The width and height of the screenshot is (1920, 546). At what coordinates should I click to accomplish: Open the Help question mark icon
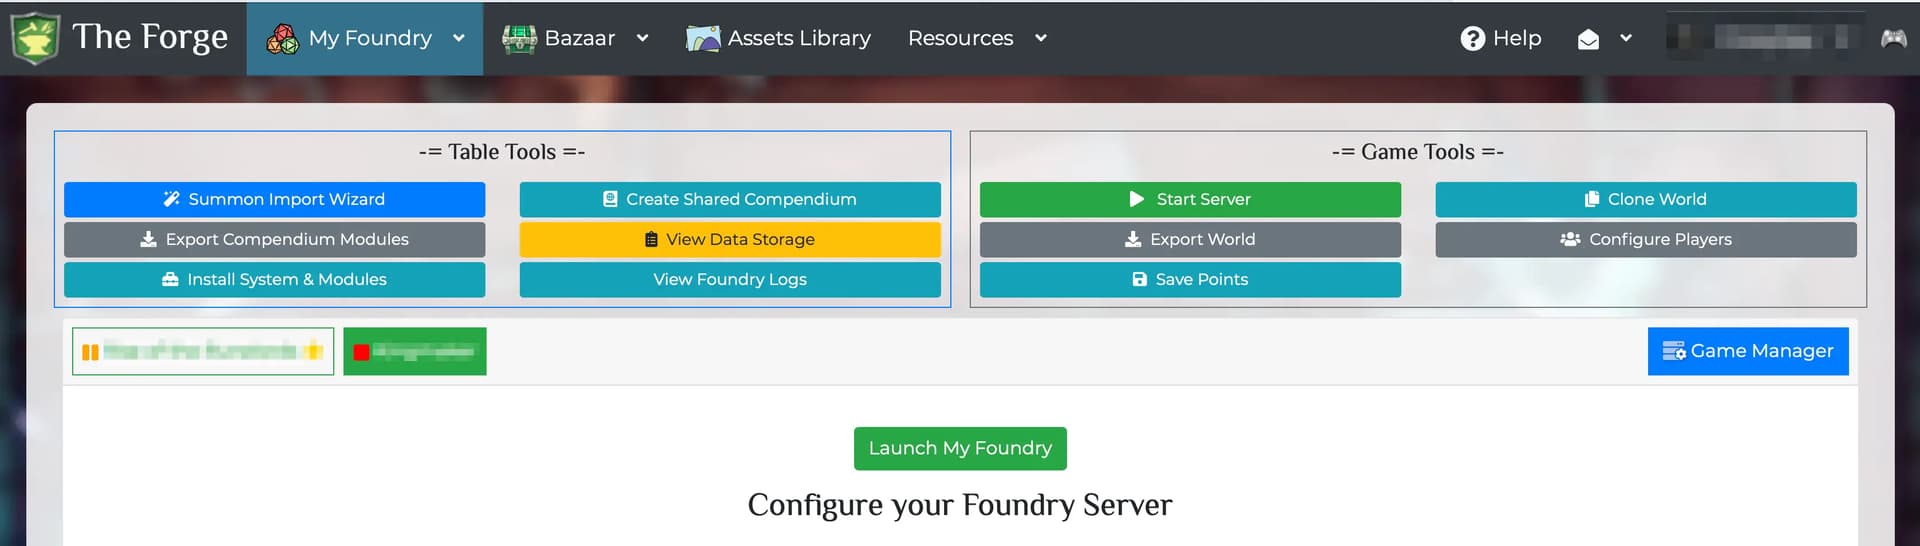1472,38
